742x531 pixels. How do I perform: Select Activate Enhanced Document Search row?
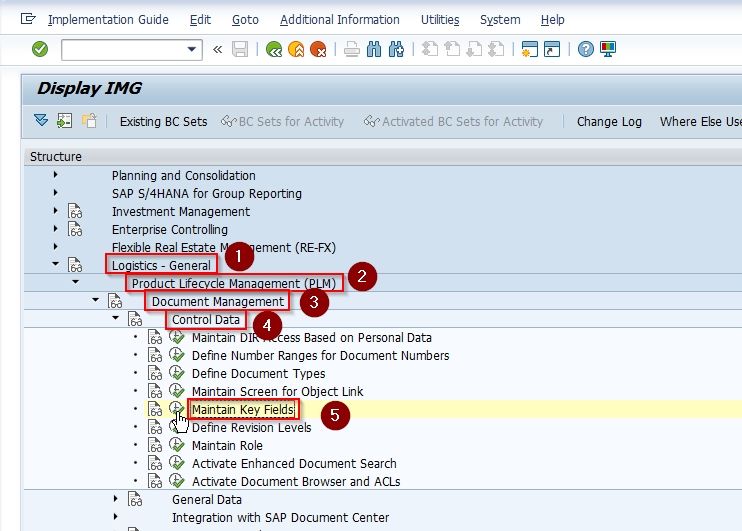coord(294,463)
